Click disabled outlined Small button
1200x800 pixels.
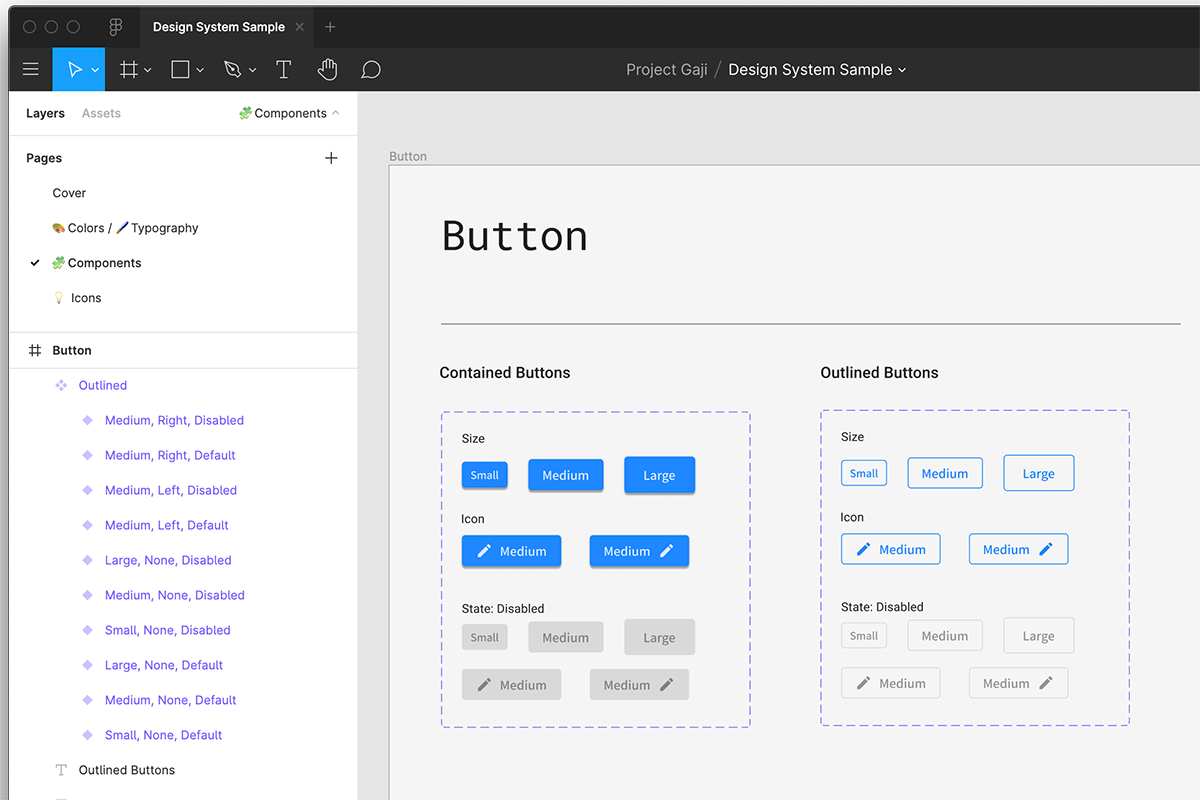click(x=864, y=635)
